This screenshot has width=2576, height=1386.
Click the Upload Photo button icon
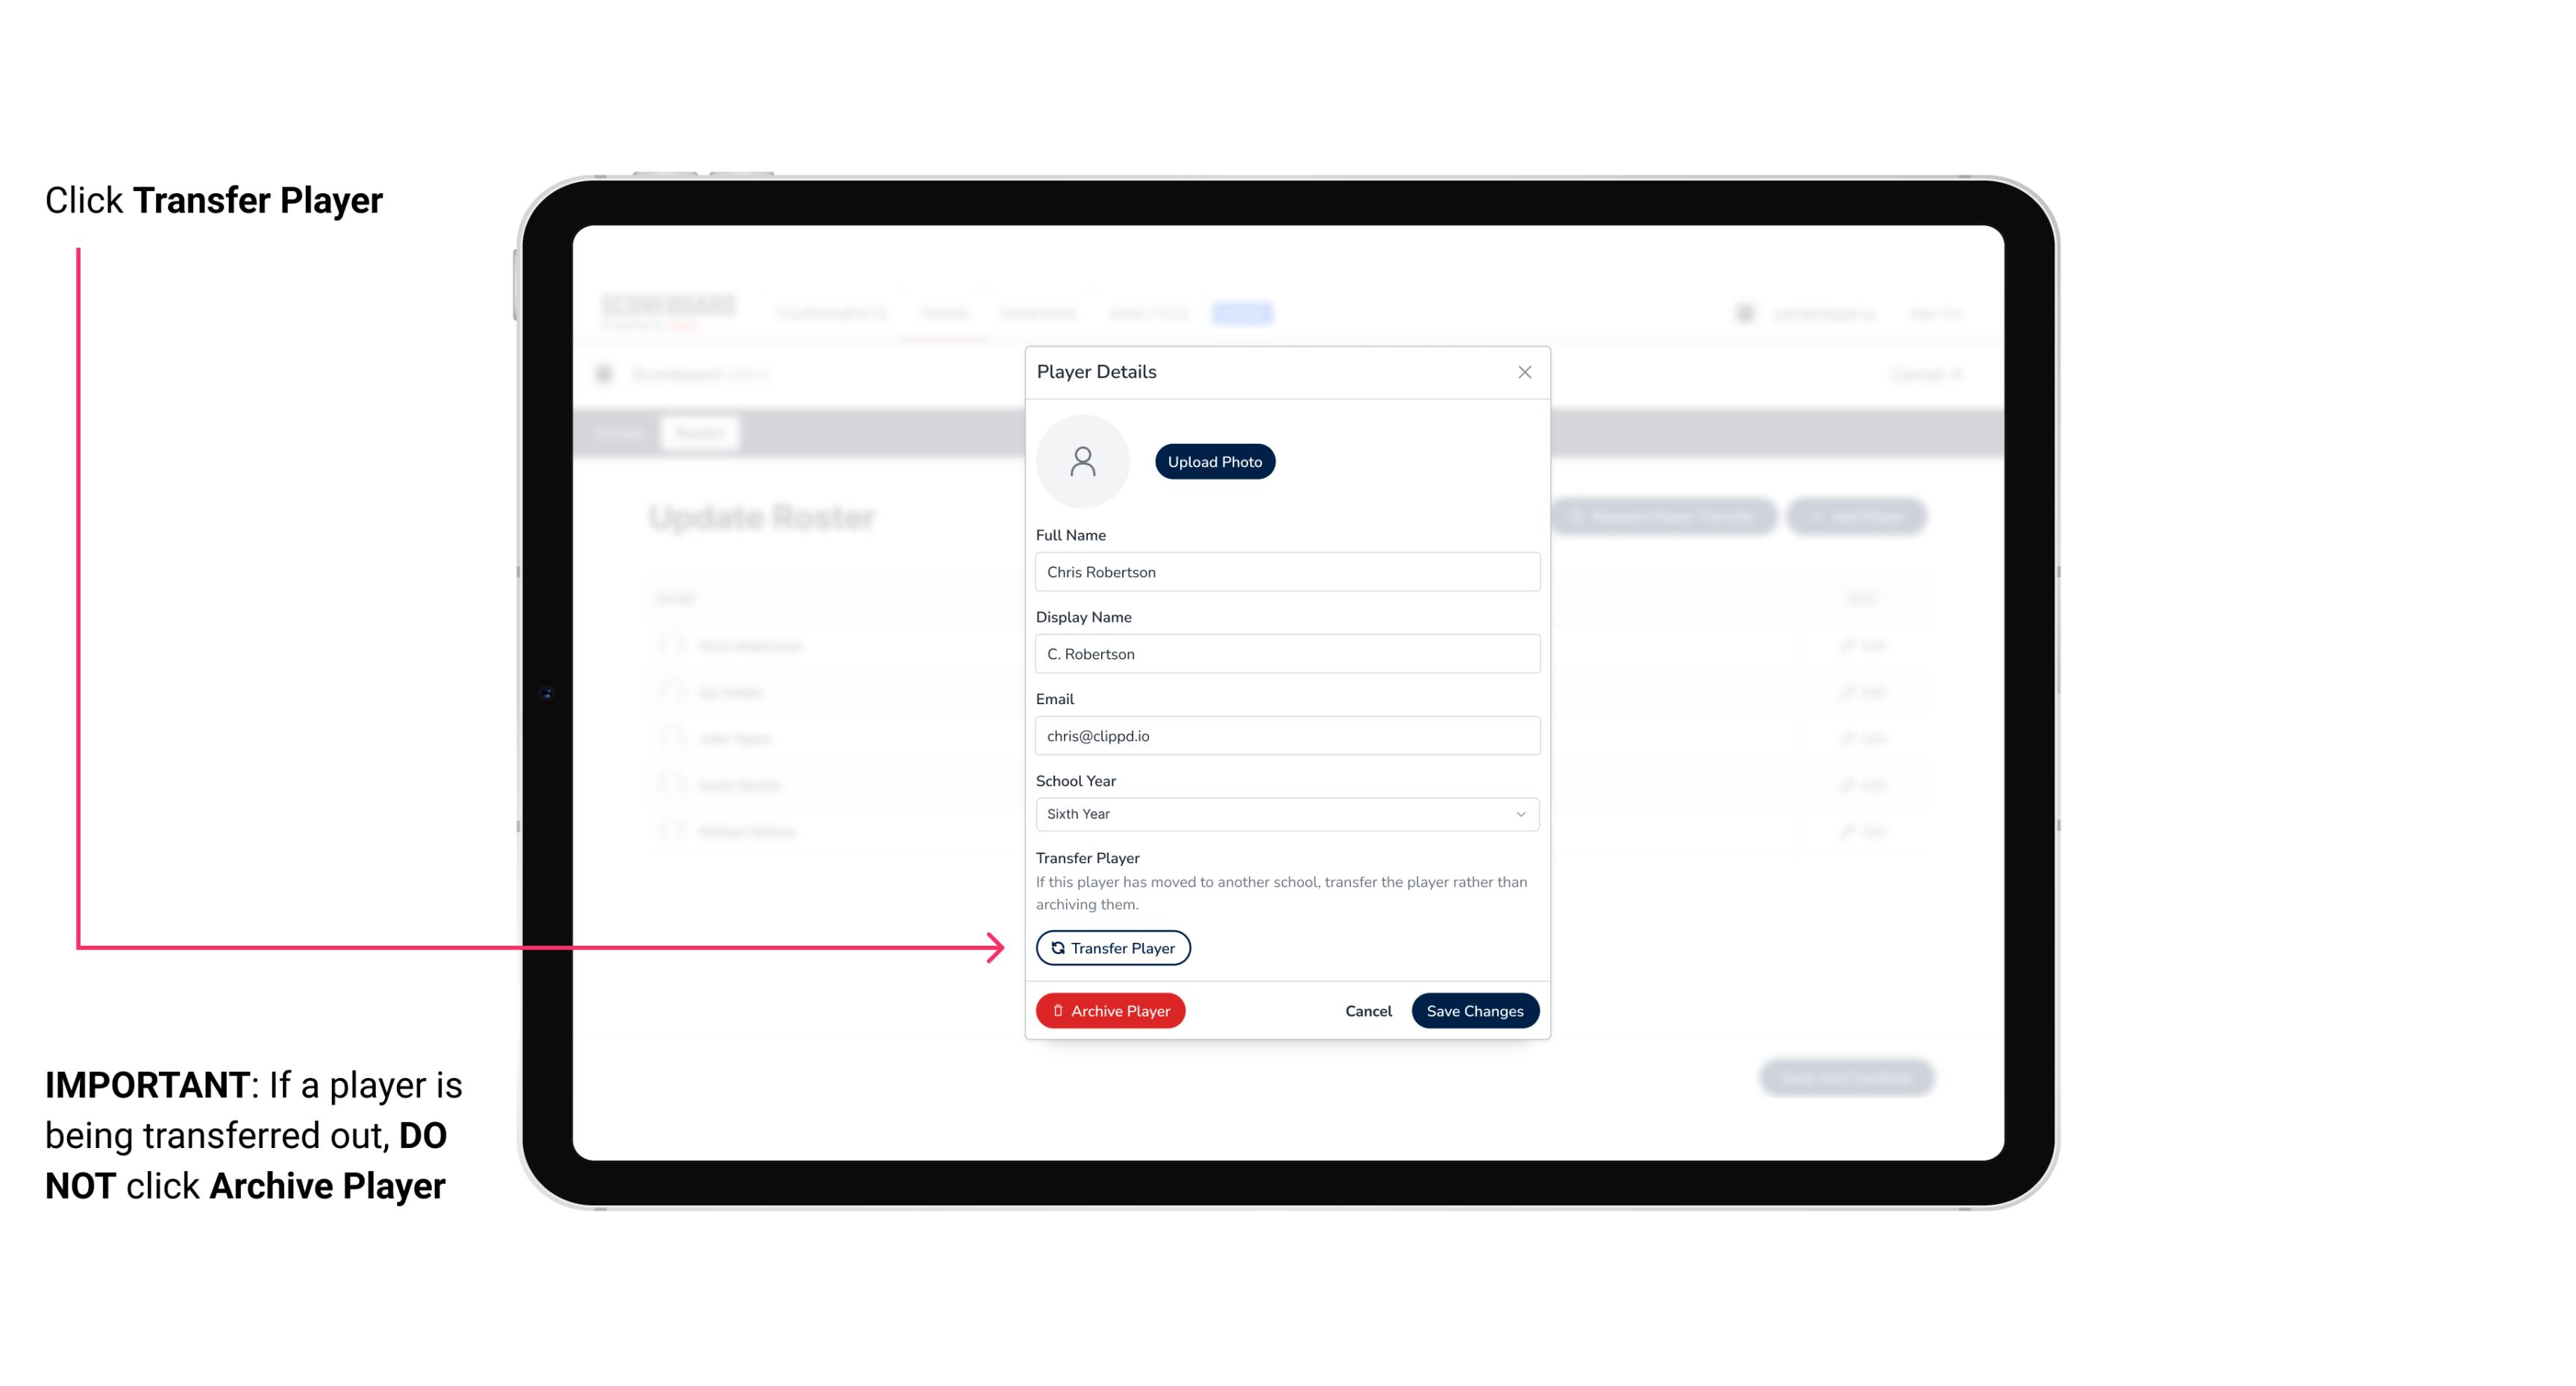1215,461
